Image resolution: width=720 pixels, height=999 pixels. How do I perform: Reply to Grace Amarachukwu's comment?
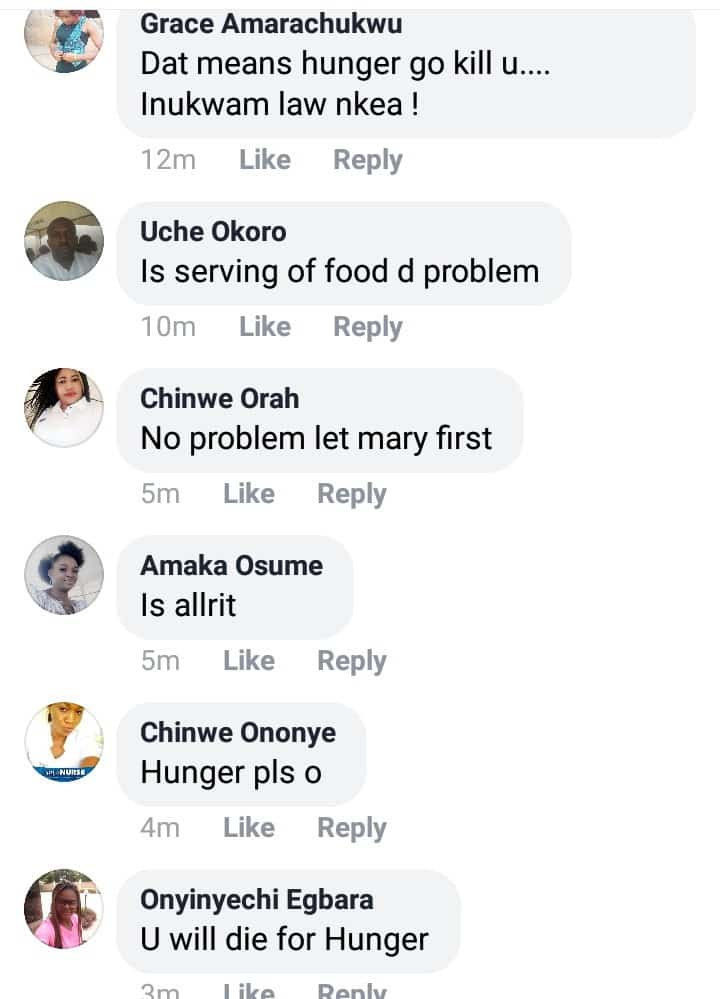point(367,160)
